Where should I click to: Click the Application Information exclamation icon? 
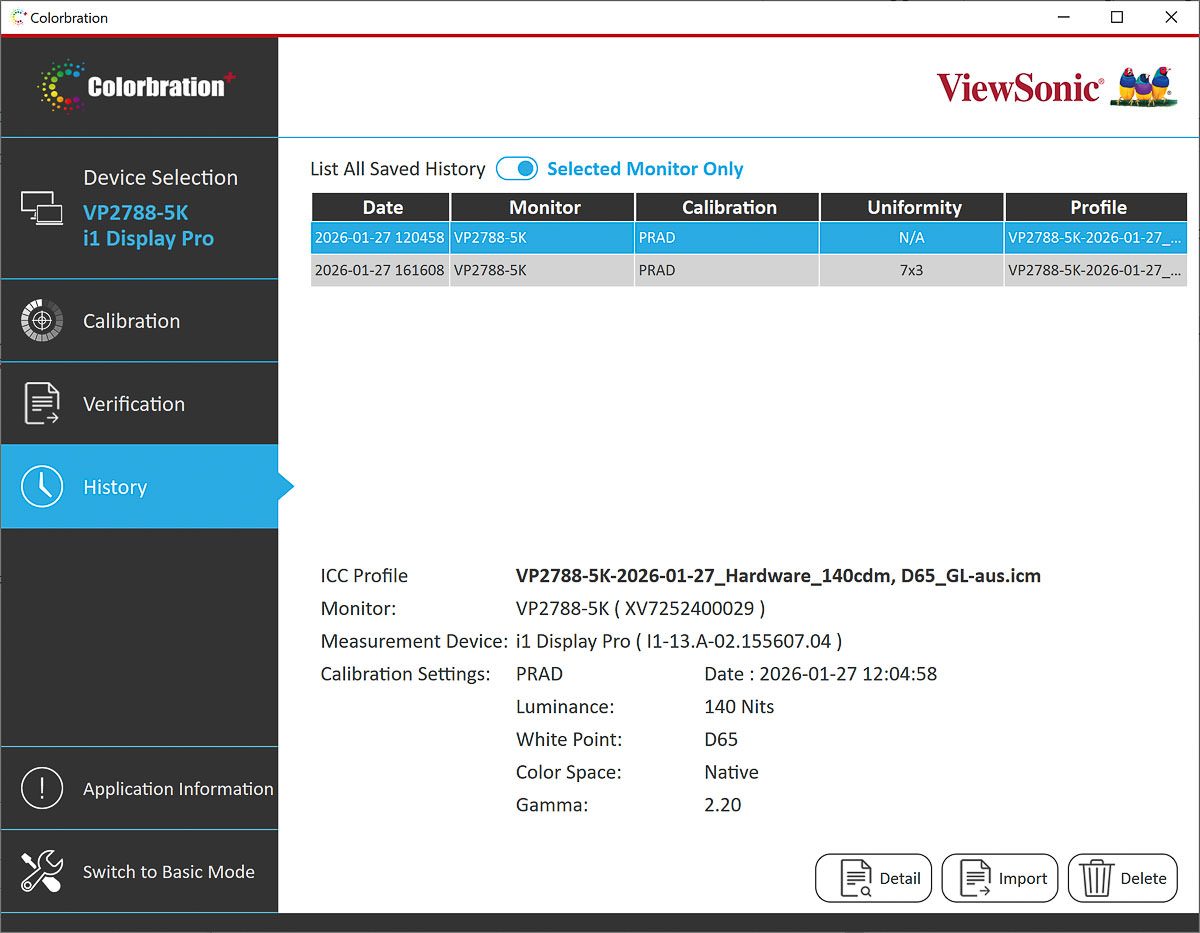point(41,789)
